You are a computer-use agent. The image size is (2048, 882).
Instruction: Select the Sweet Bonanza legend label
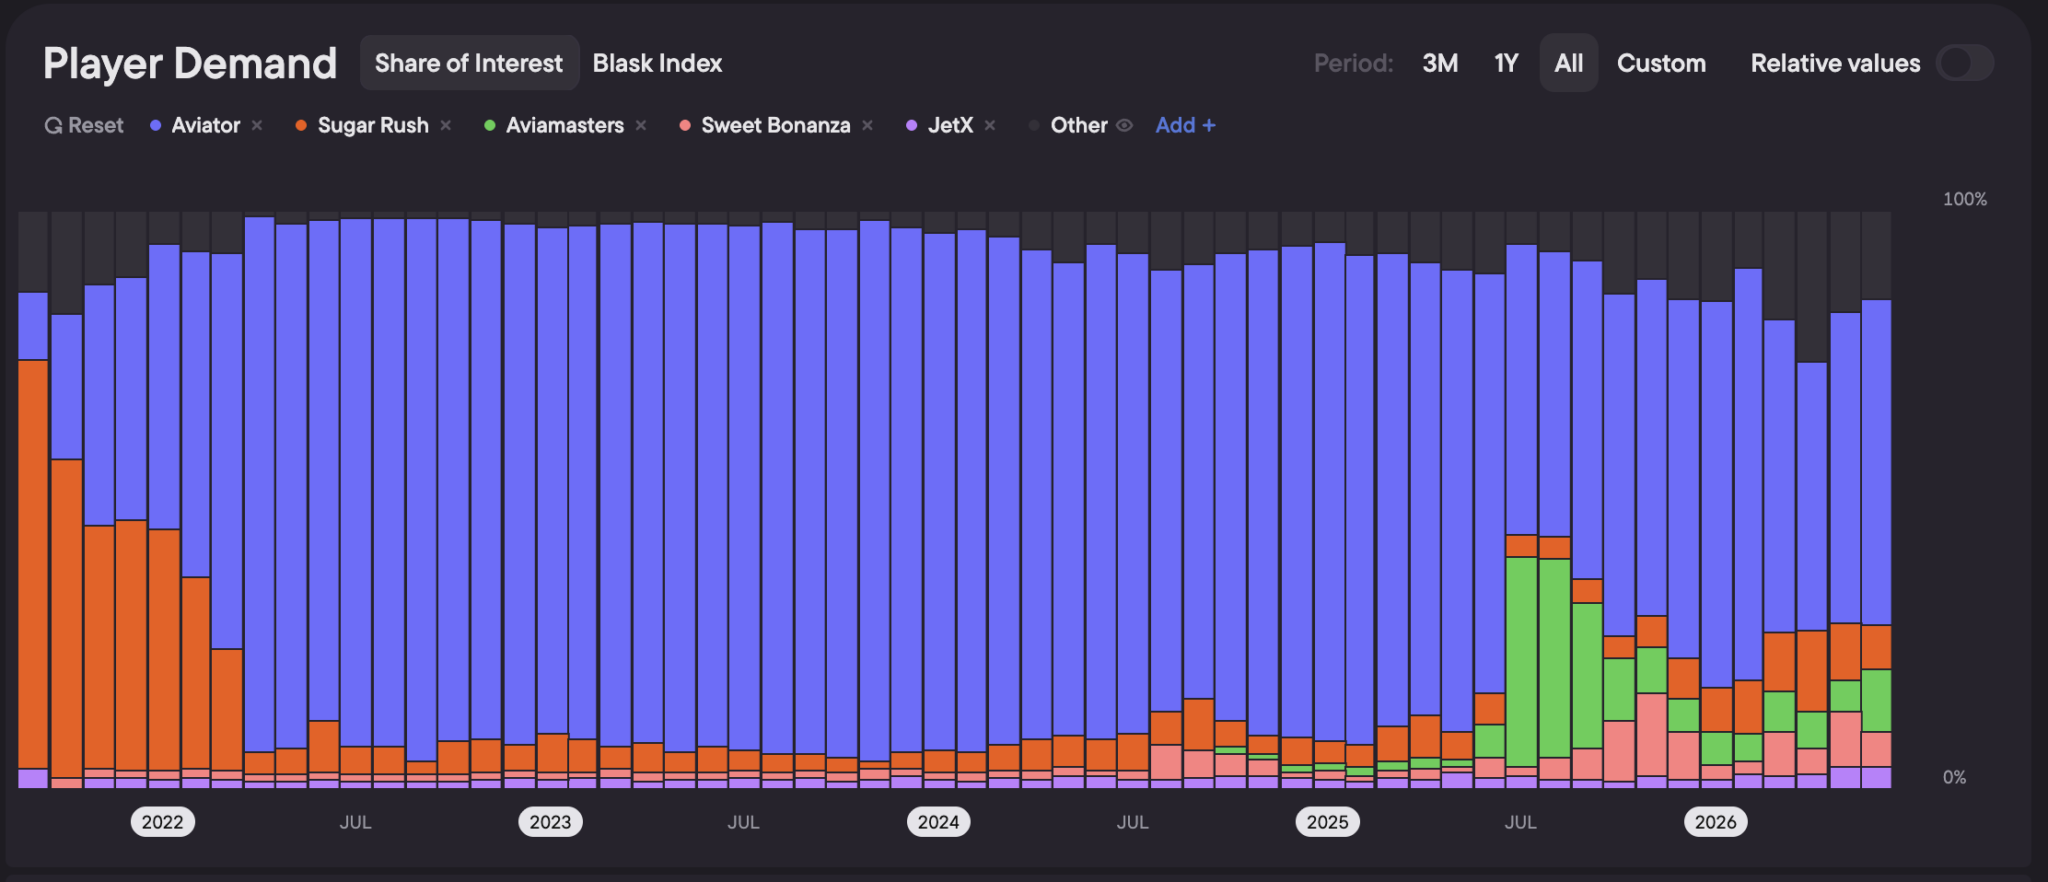pyautogui.click(x=776, y=125)
